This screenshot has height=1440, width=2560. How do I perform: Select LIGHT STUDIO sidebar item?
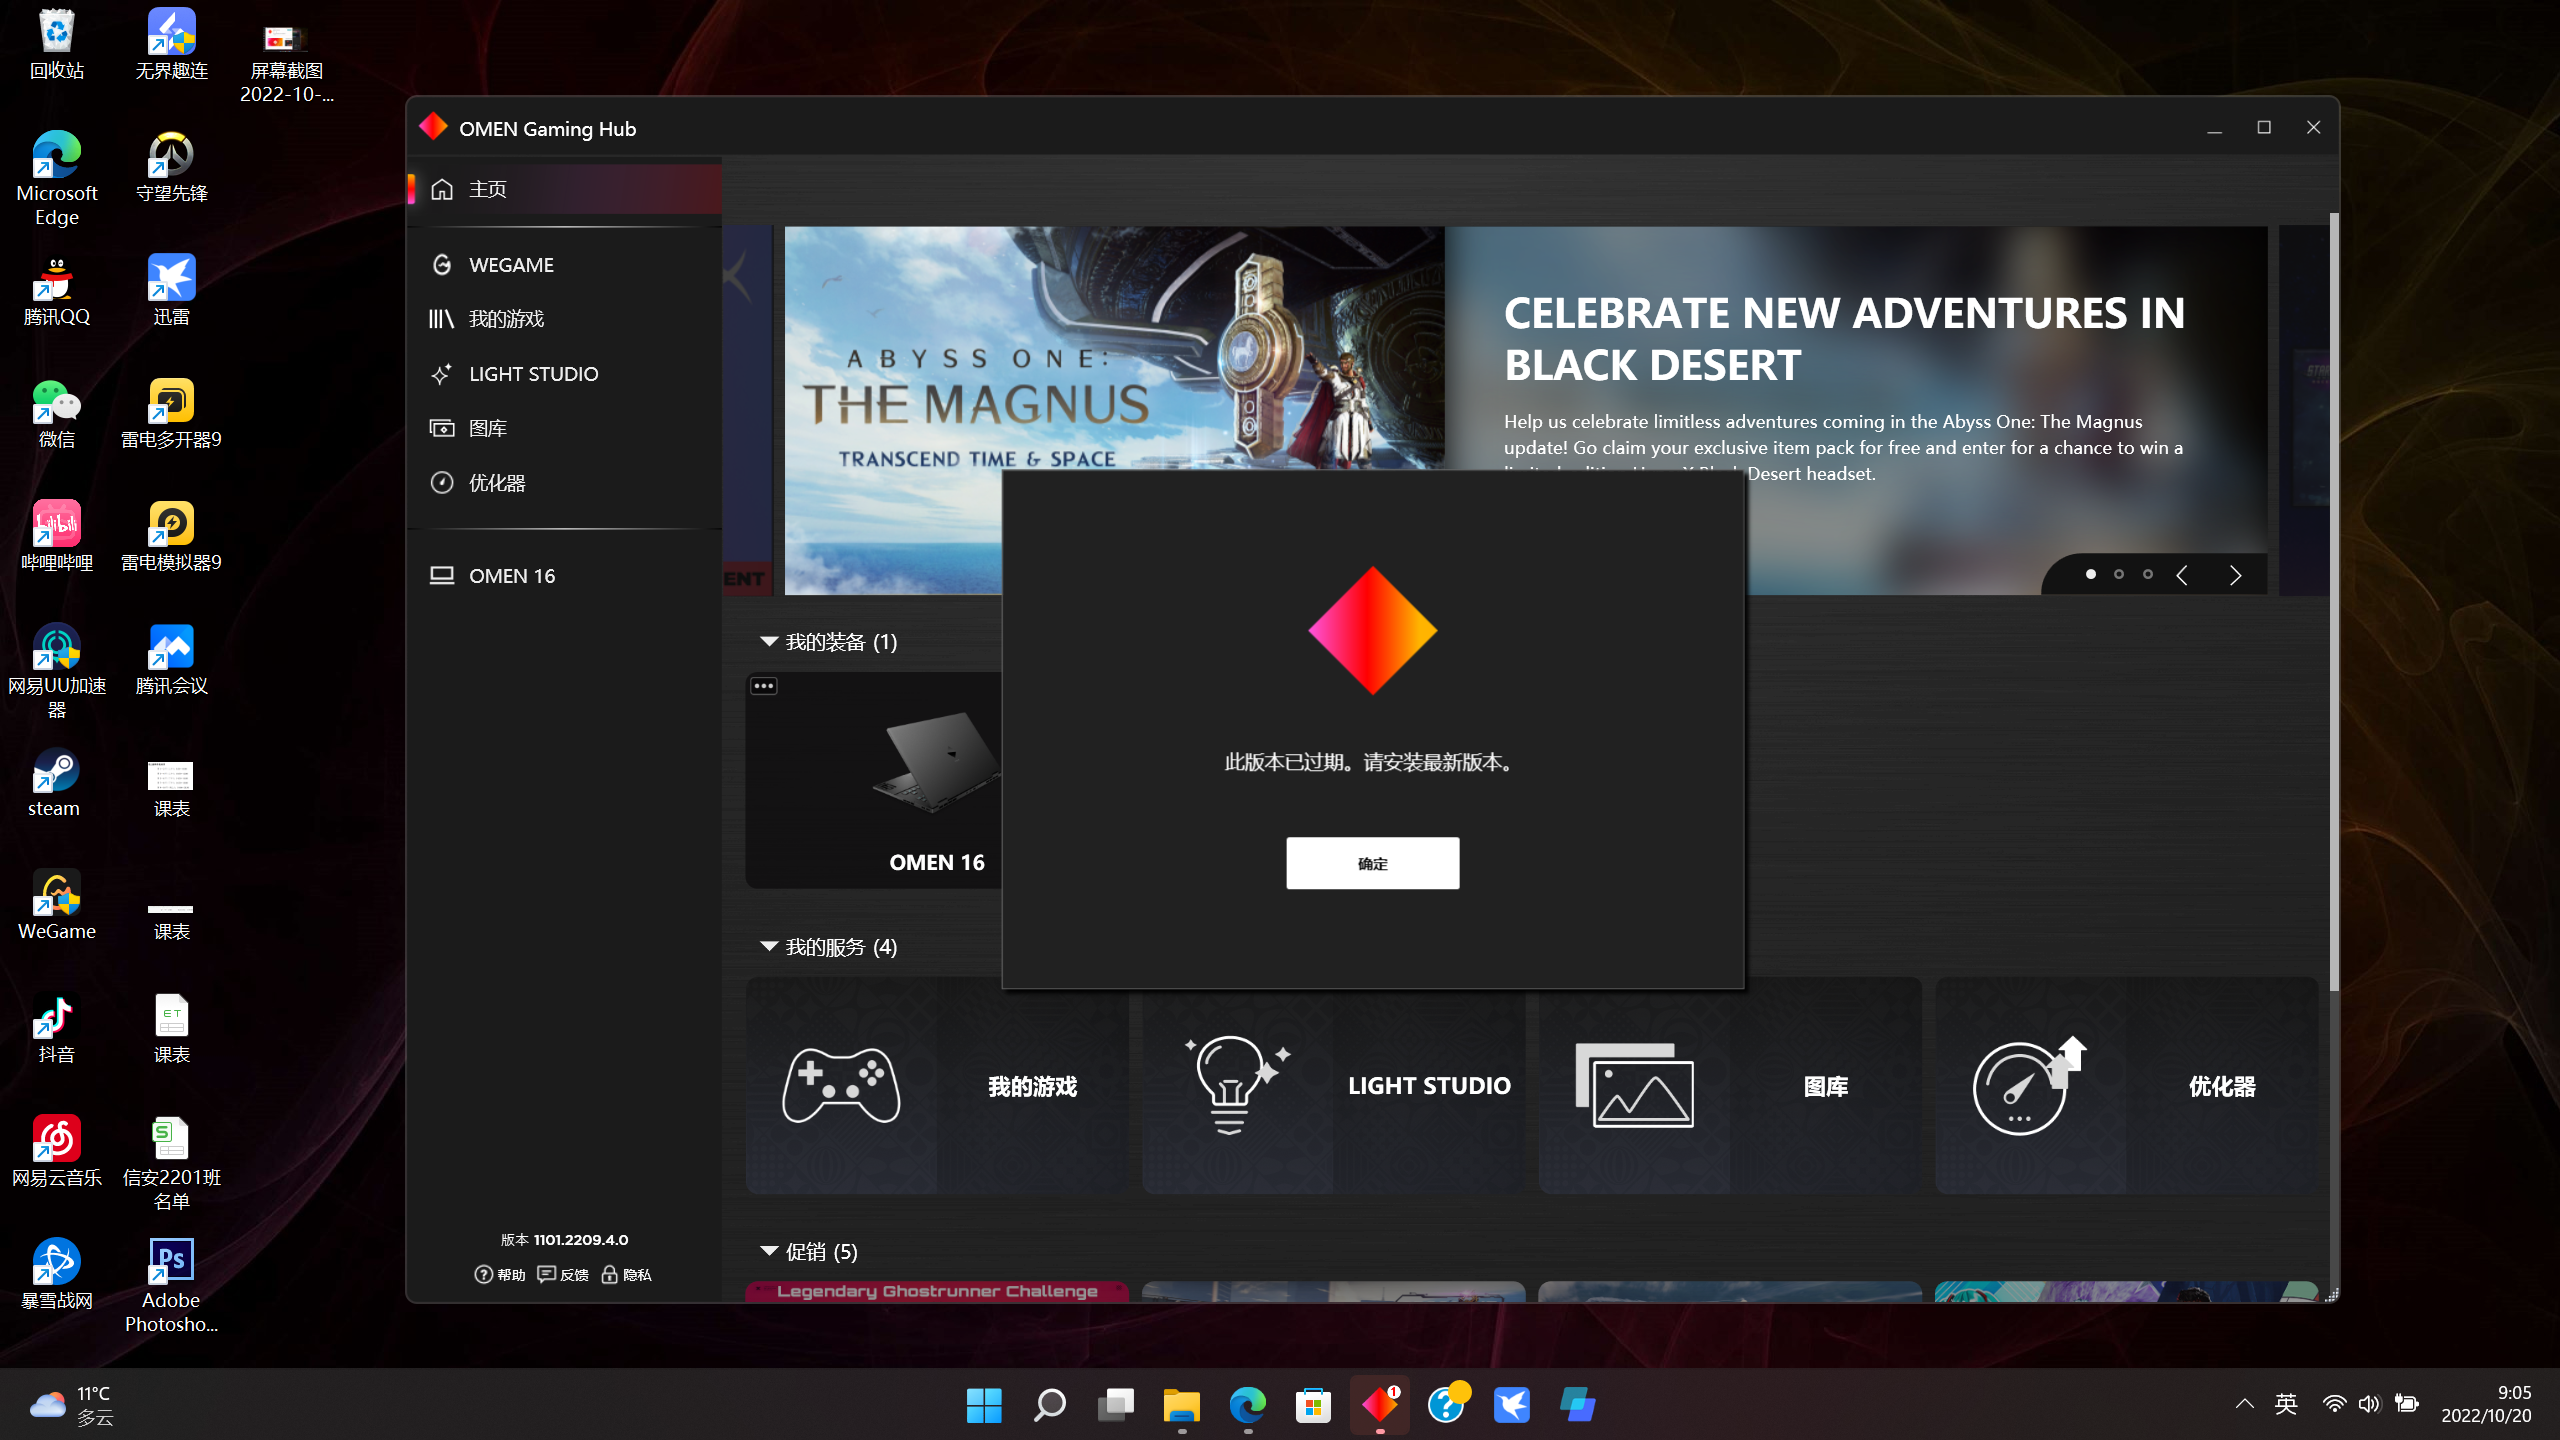pyautogui.click(x=533, y=374)
